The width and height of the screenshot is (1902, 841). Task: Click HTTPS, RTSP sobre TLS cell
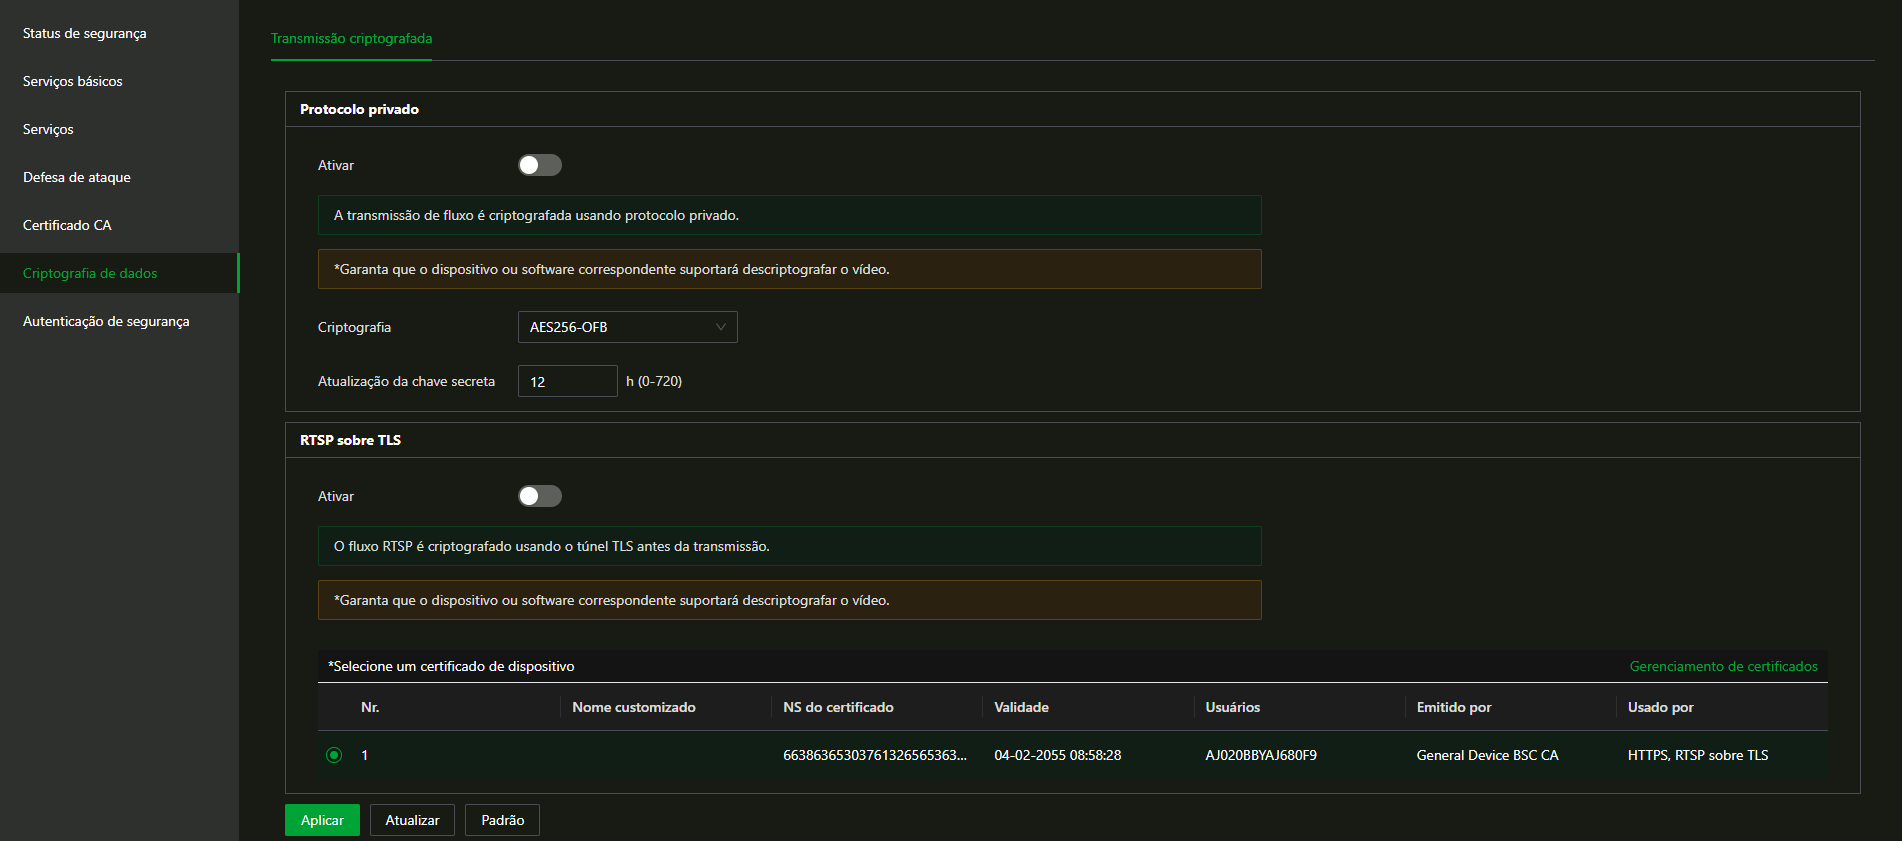tap(1697, 755)
